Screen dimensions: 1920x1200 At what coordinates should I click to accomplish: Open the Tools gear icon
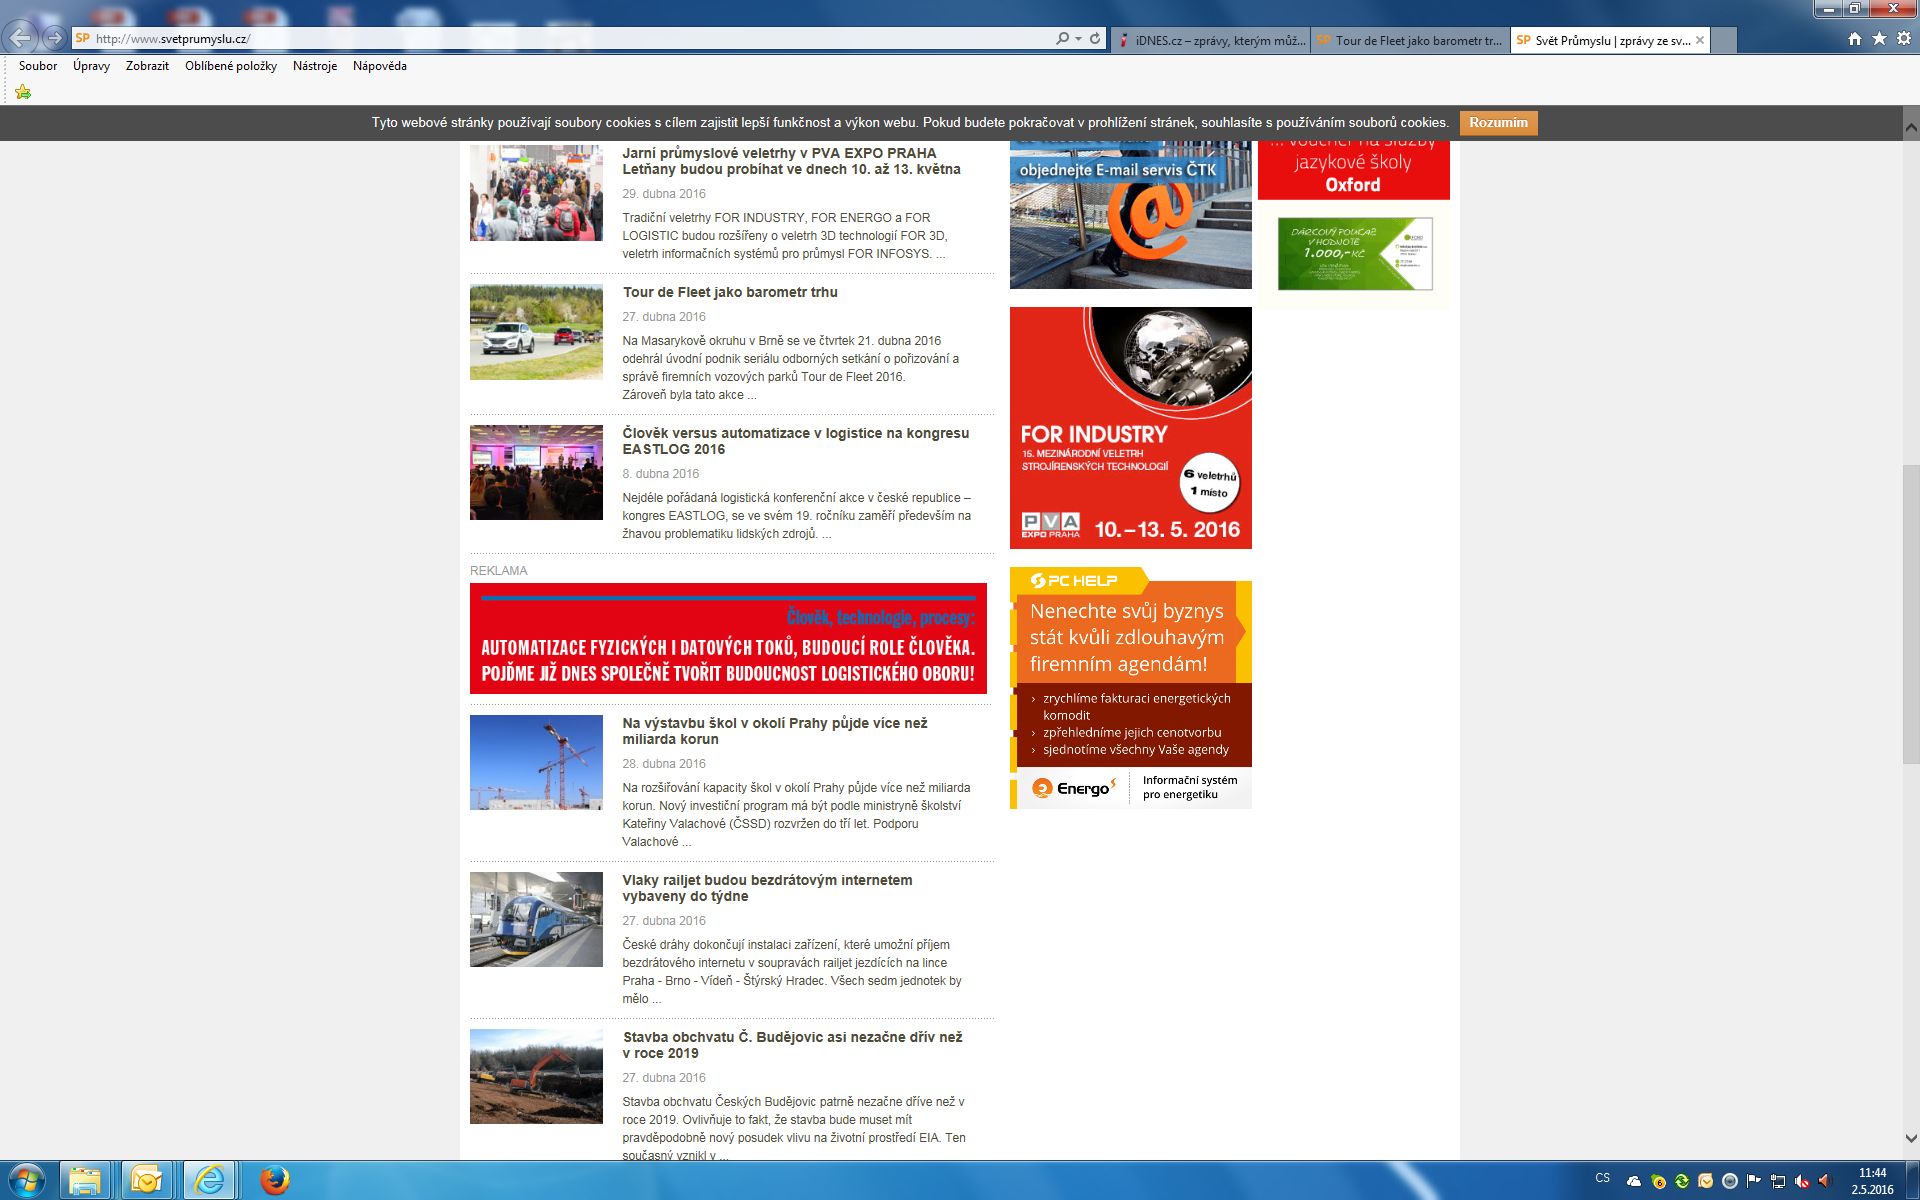point(1903,38)
